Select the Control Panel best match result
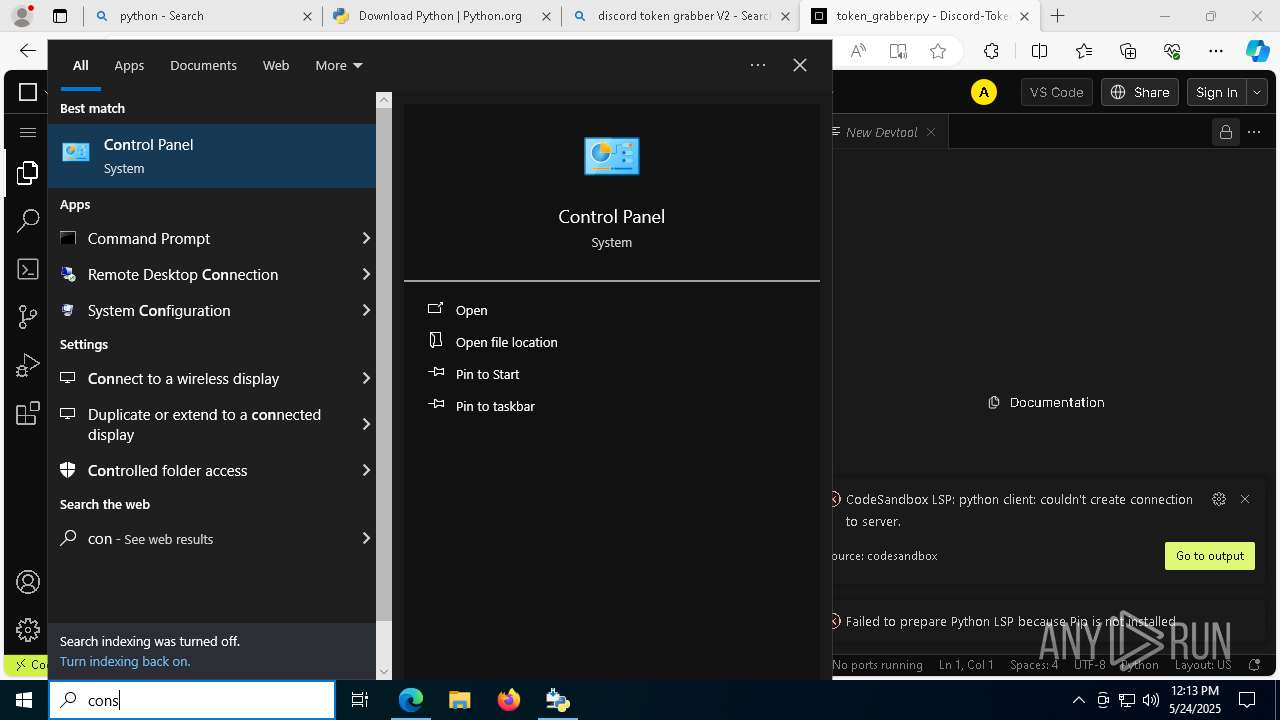The image size is (1280, 720). (212, 156)
